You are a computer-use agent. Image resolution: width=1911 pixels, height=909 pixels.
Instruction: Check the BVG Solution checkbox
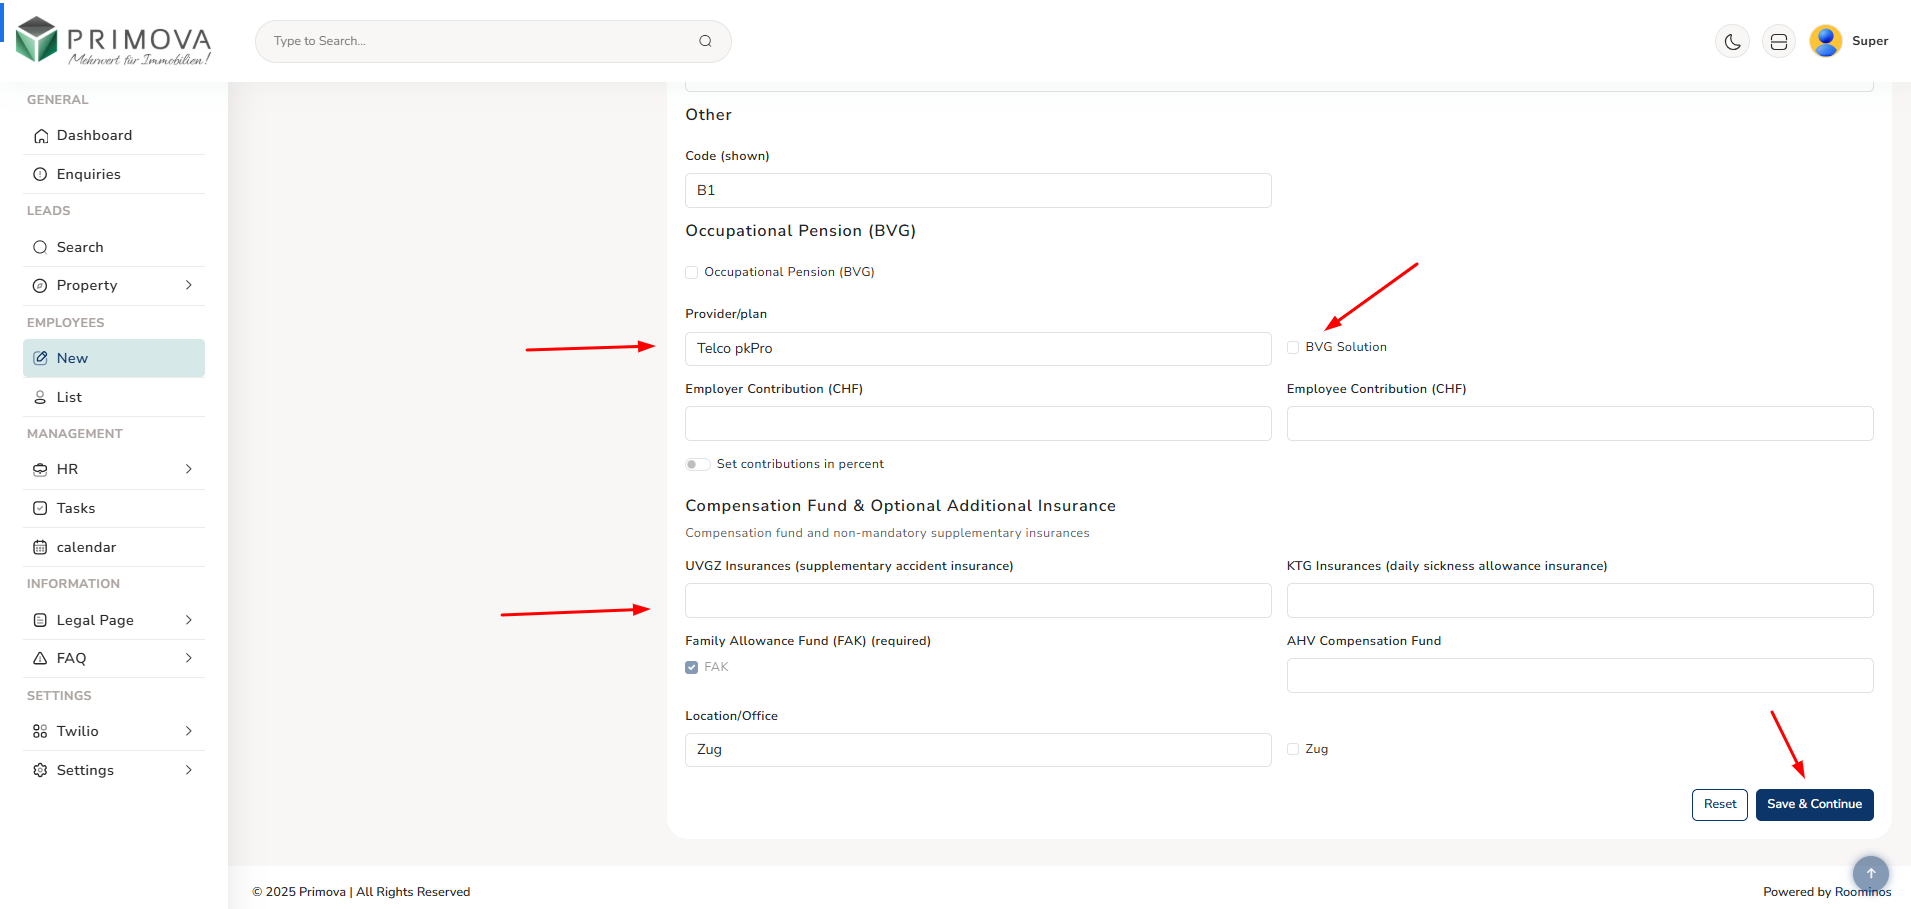tap(1292, 346)
